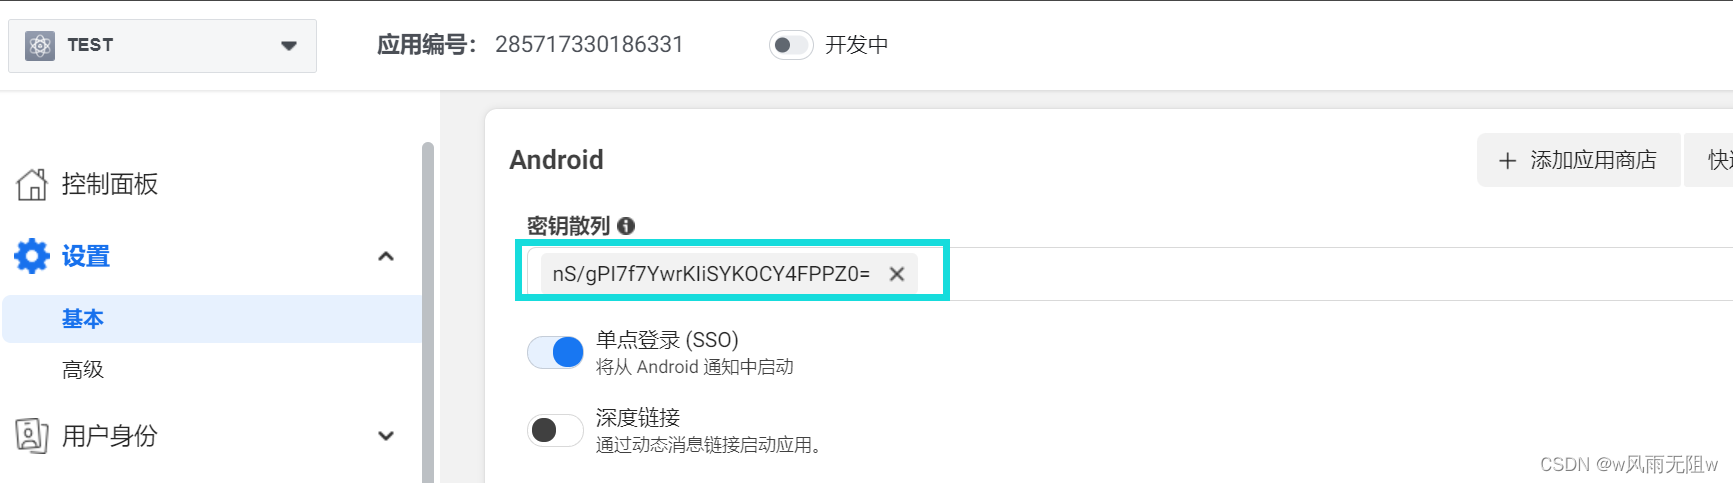Click the plus icon on 添加应用商店
This screenshot has width=1733, height=483.
[1507, 160]
